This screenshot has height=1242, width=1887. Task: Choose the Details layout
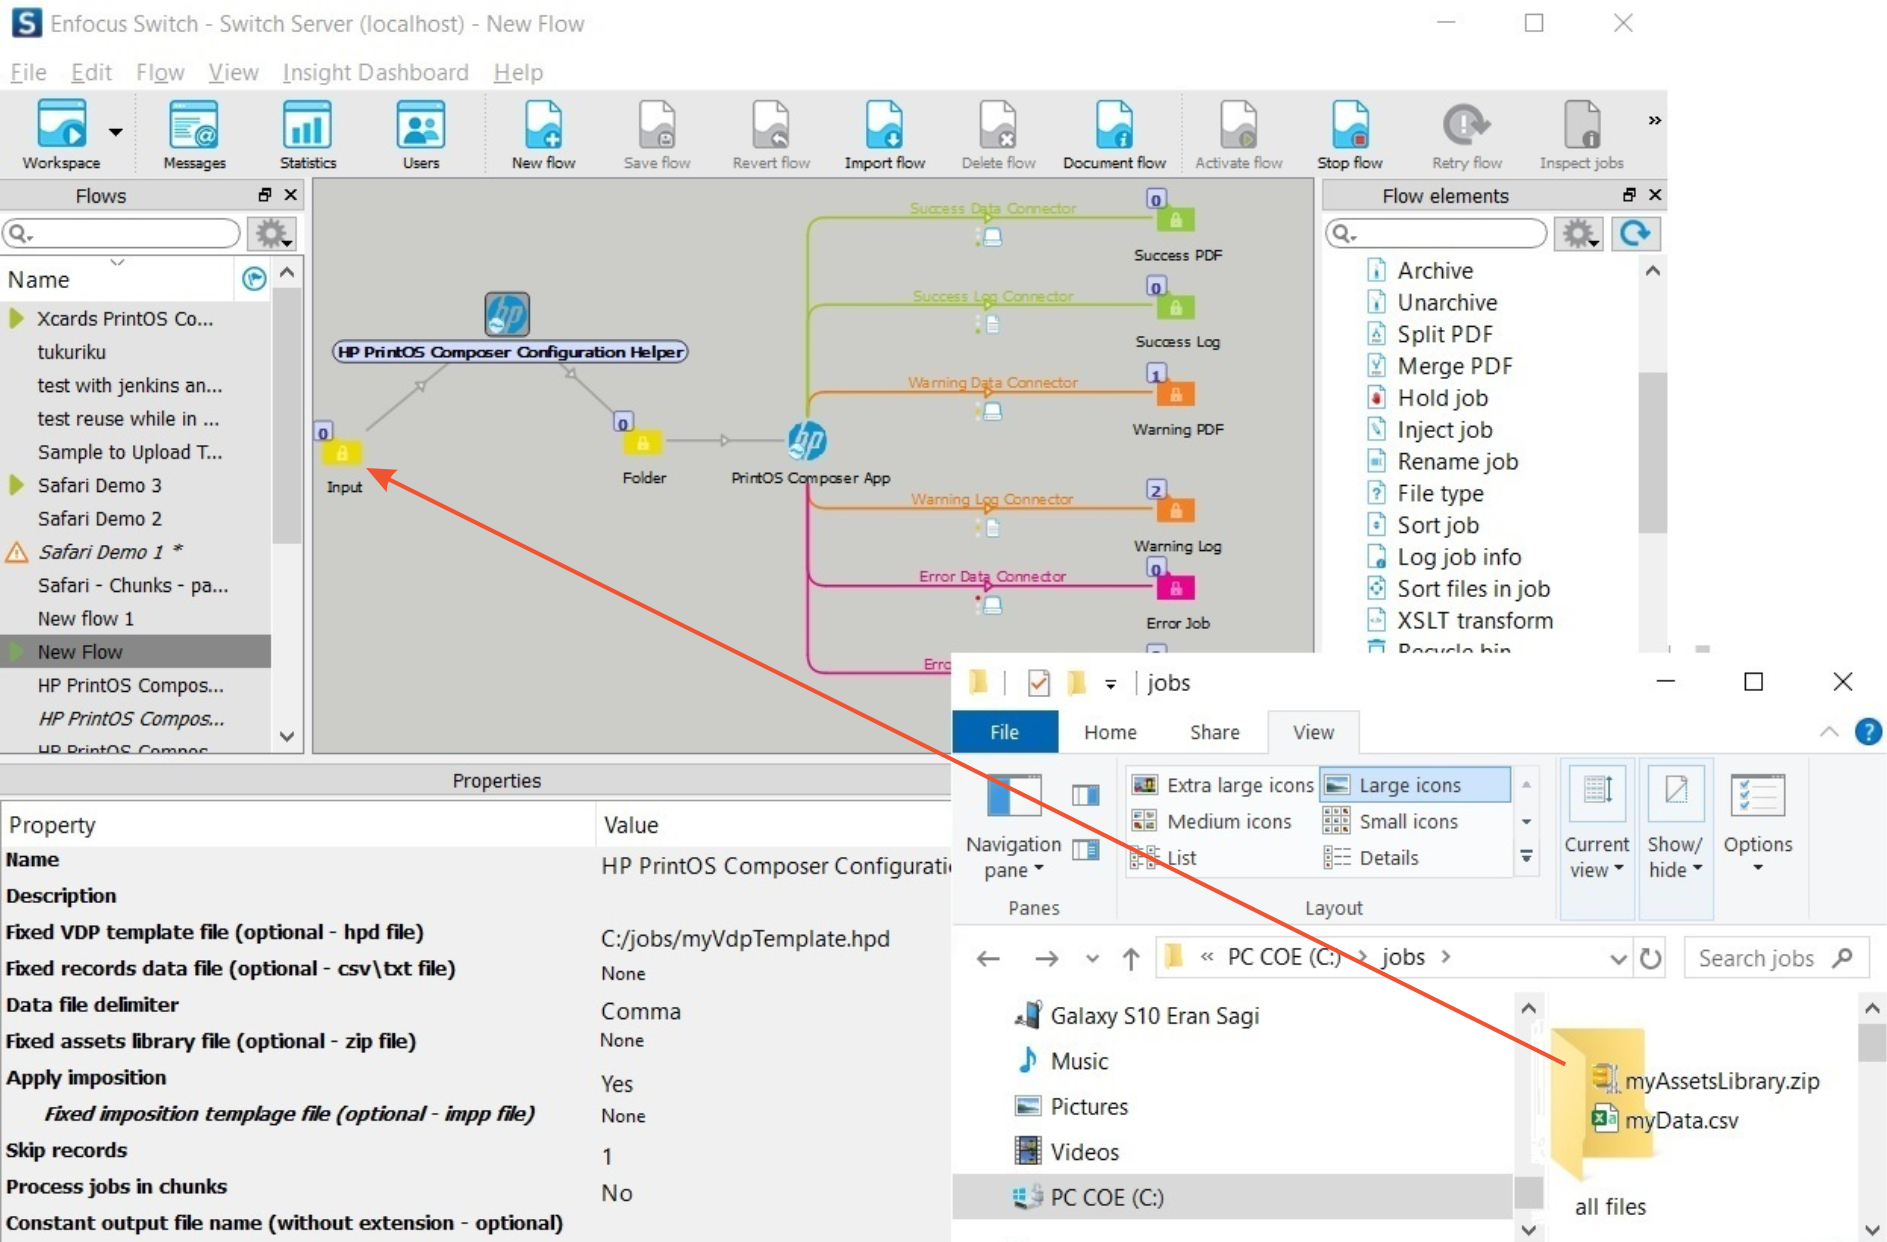[1371, 857]
